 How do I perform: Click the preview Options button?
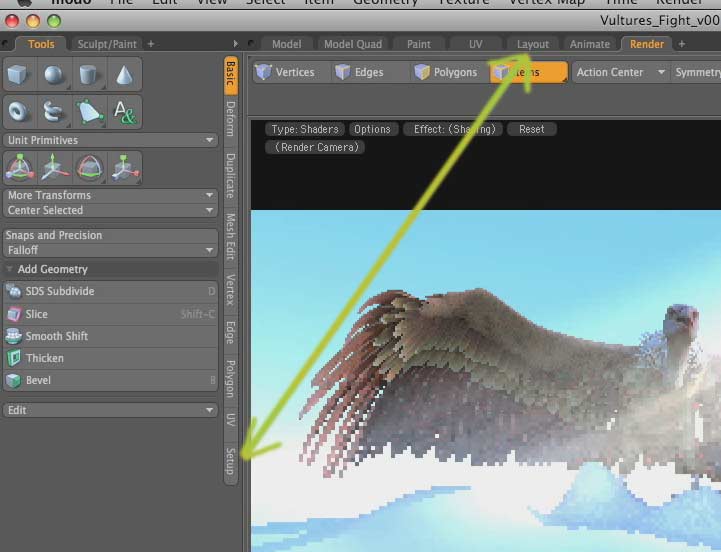[x=372, y=129]
